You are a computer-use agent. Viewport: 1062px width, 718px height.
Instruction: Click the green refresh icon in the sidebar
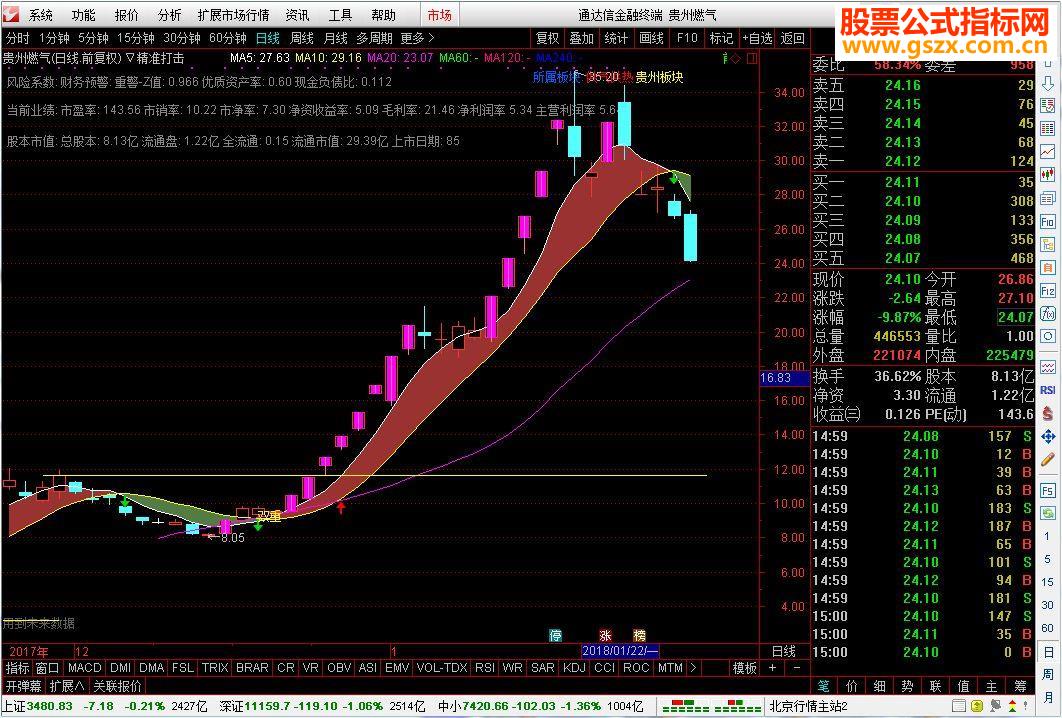1047,513
